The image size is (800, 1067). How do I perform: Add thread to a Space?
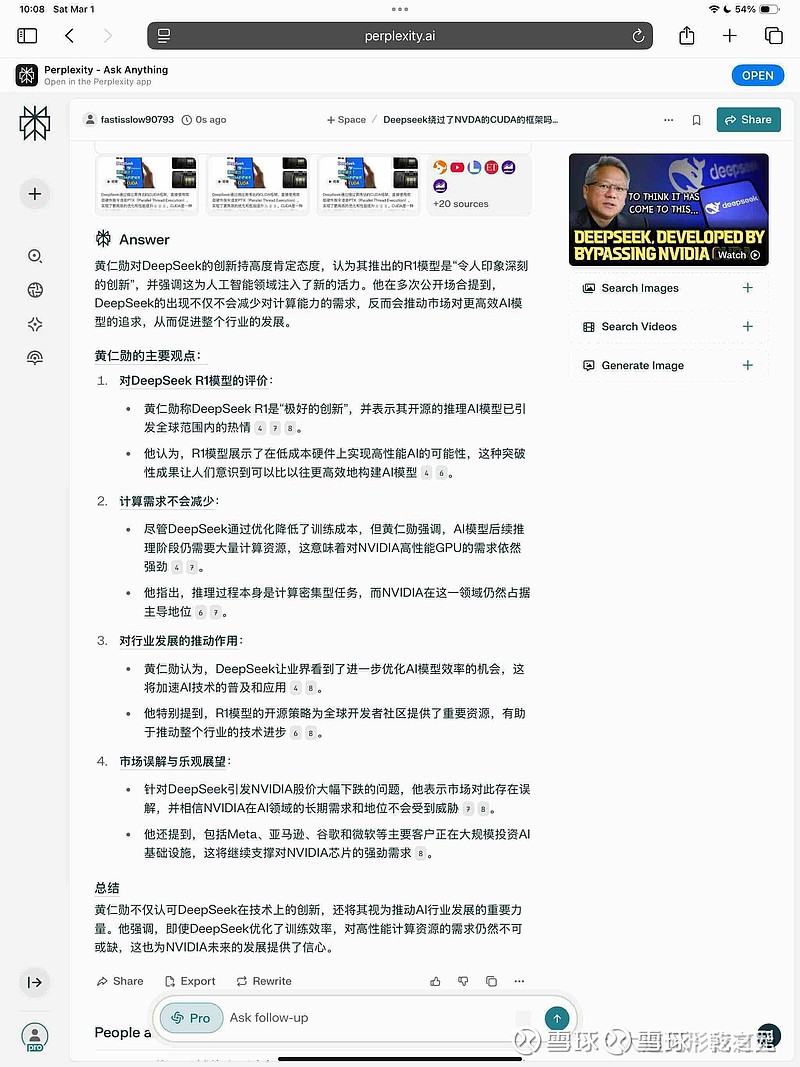(x=346, y=120)
